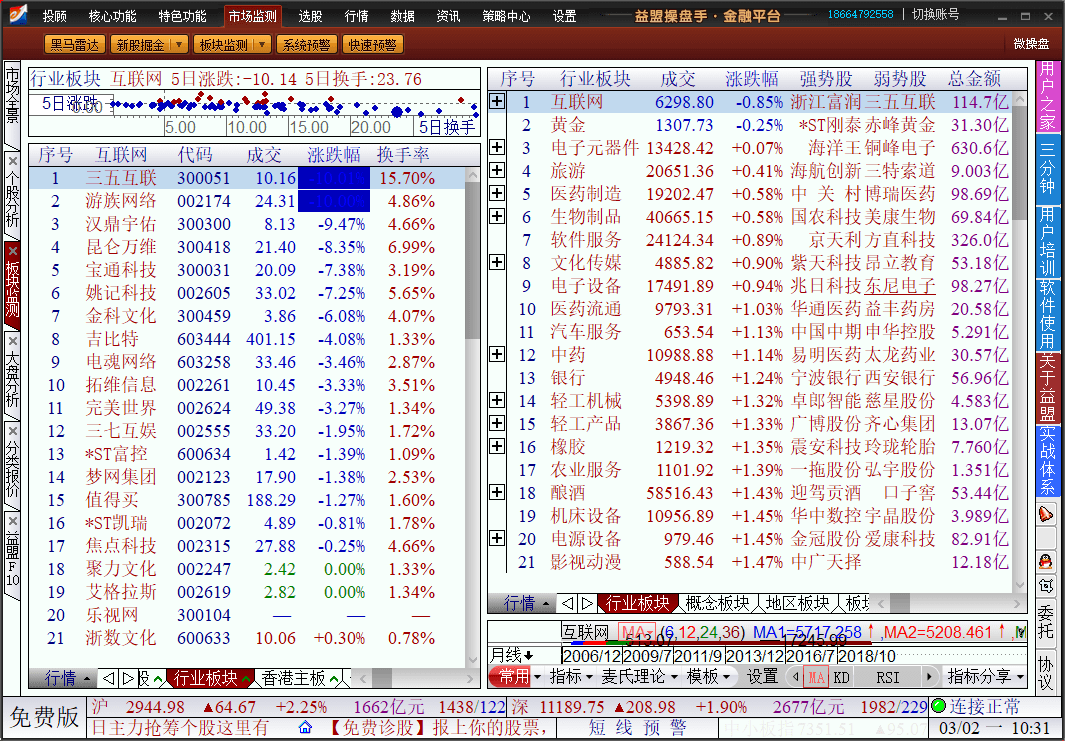Select the 三五互联 stock row

247,178
